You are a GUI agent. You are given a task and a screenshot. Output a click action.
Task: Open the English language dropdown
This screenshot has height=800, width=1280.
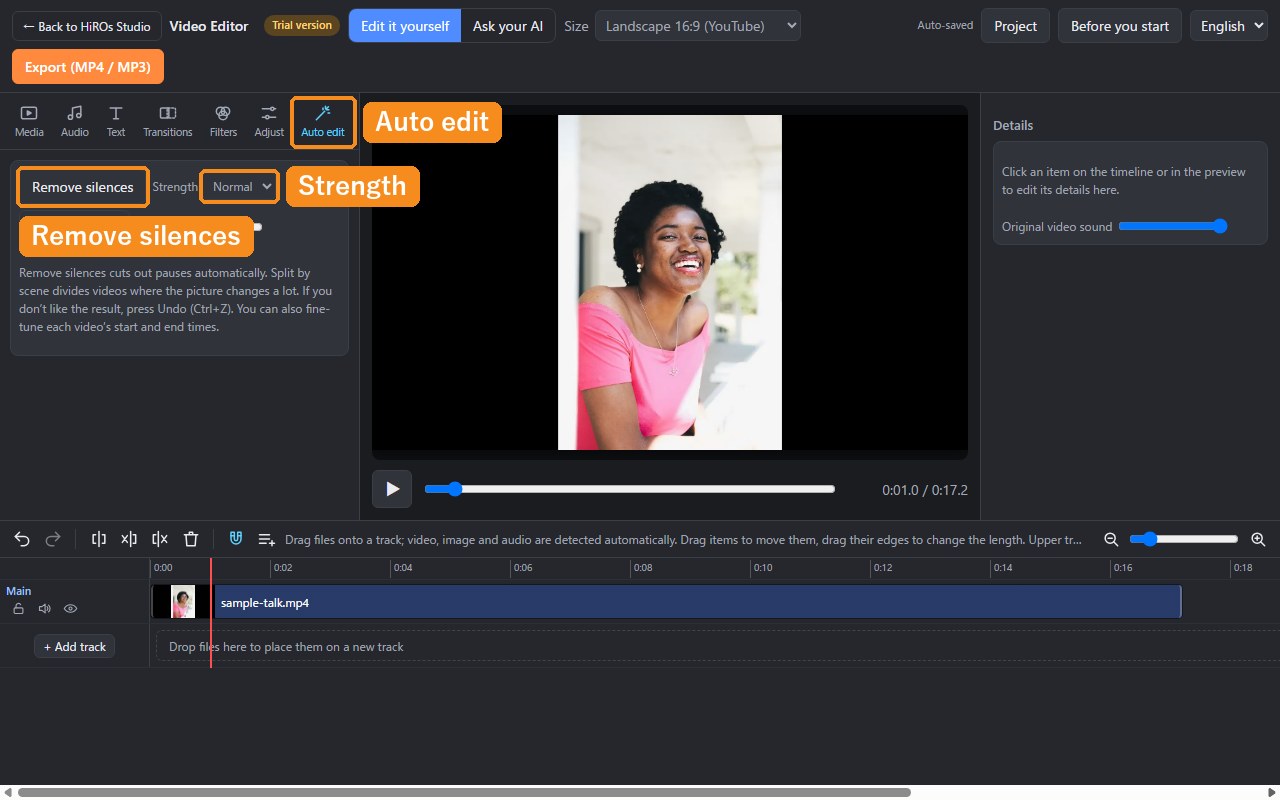pos(1229,26)
